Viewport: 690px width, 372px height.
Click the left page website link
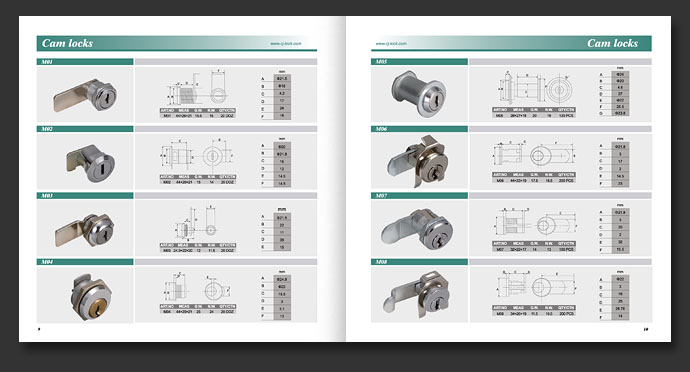(x=286, y=44)
